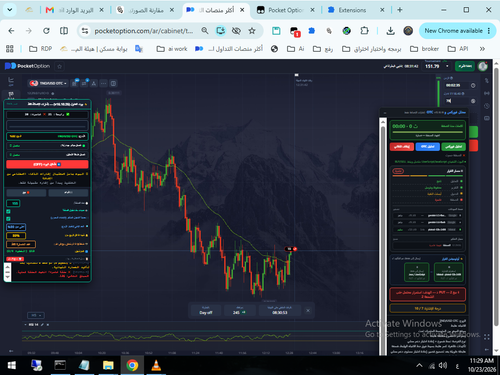
Task: Switch to the Extensions browser tab
Action: coord(356,10)
